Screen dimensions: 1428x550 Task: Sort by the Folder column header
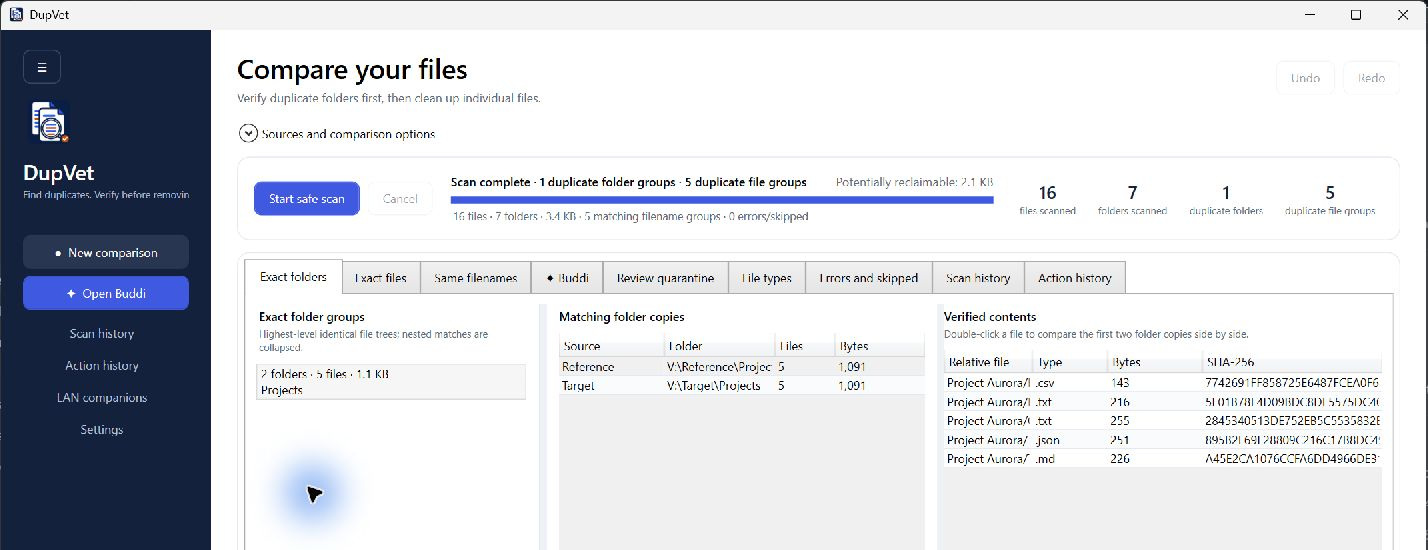[x=719, y=346]
